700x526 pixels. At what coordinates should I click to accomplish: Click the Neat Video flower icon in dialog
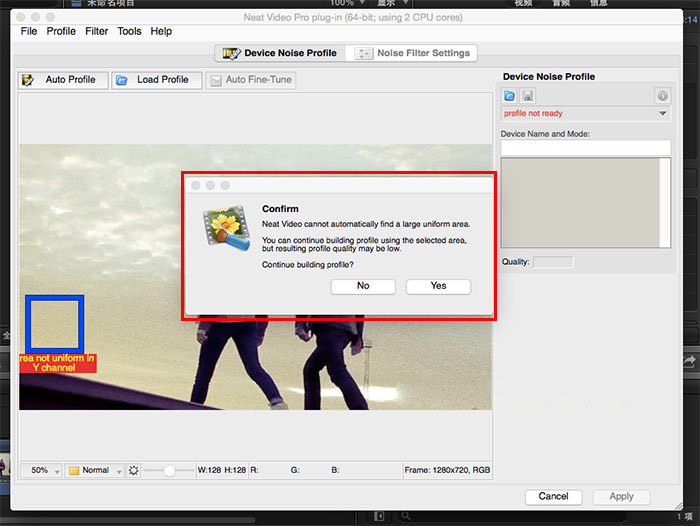(x=227, y=228)
